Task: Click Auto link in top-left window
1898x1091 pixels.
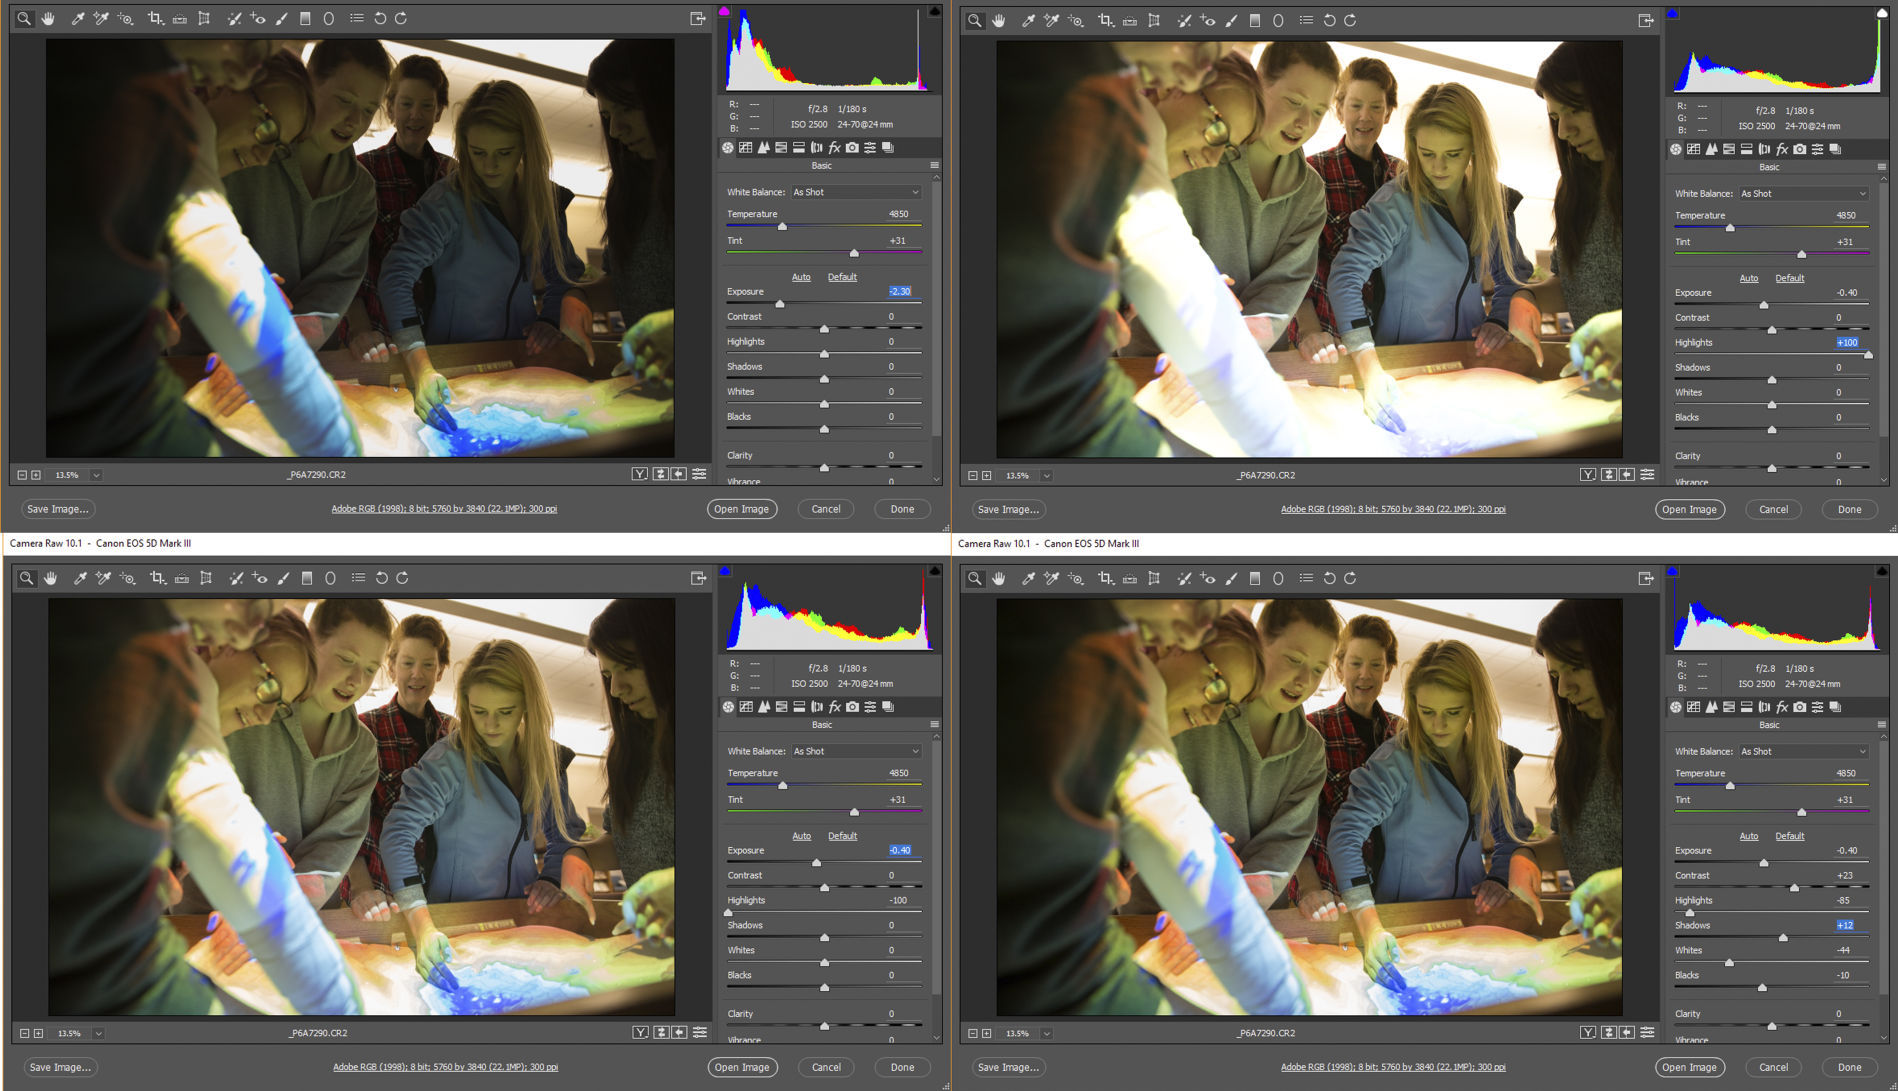Action: [801, 277]
